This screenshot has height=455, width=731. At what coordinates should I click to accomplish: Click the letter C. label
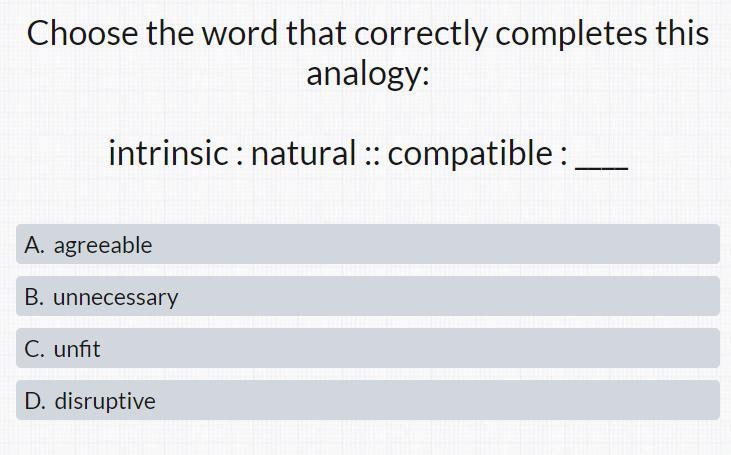coord(34,349)
